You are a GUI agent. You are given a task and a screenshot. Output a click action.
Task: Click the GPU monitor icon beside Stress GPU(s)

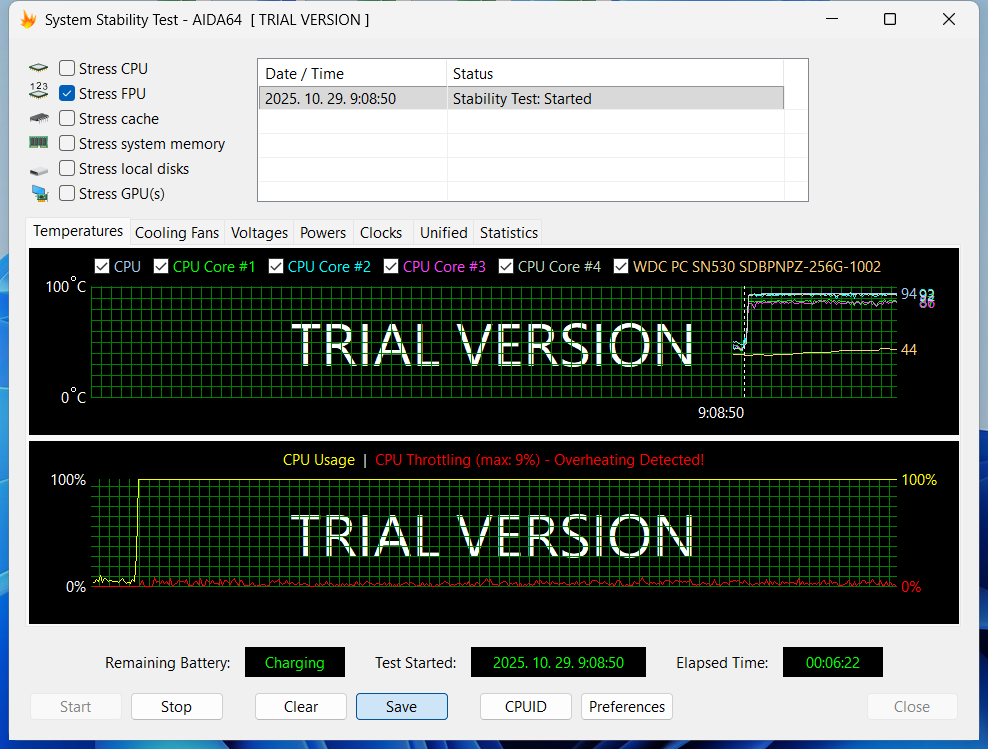(x=39, y=193)
